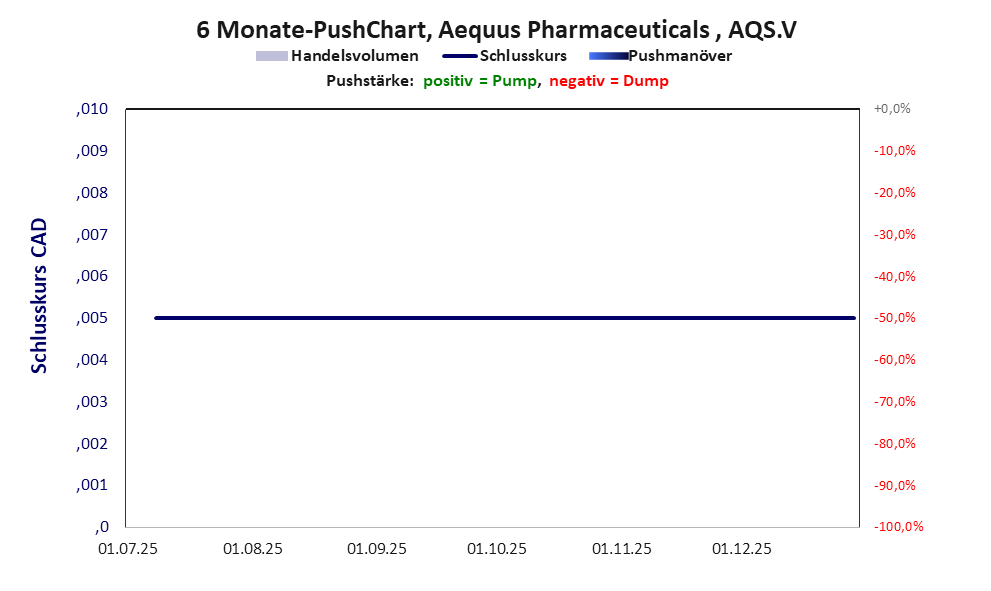This screenshot has width=991, height=591.
Task: Click the ,005 left axis value
Action: click(92, 318)
